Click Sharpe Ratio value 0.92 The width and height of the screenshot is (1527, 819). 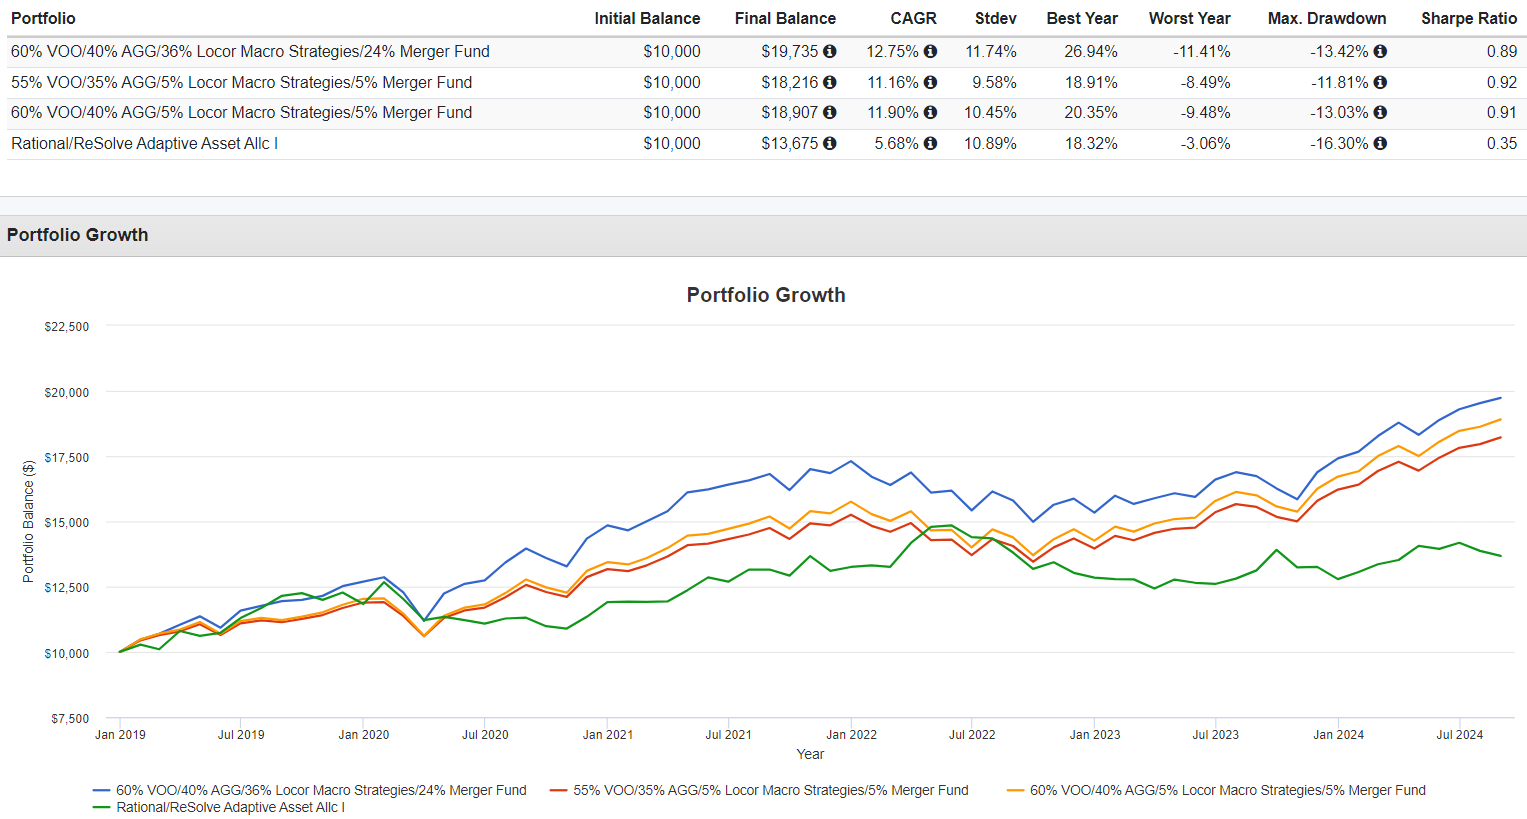pyautogui.click(x=1502, y=82)
